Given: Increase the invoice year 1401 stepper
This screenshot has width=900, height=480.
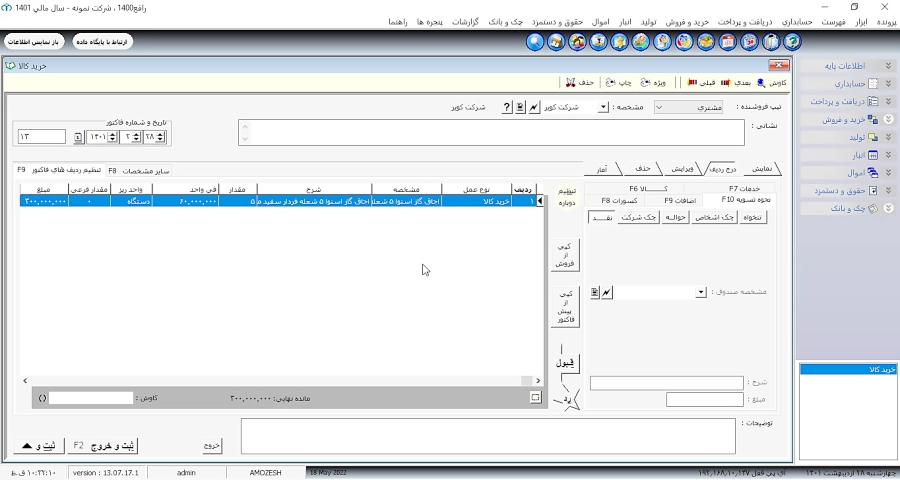Looking at the screenshot, I should click(112, 134).
